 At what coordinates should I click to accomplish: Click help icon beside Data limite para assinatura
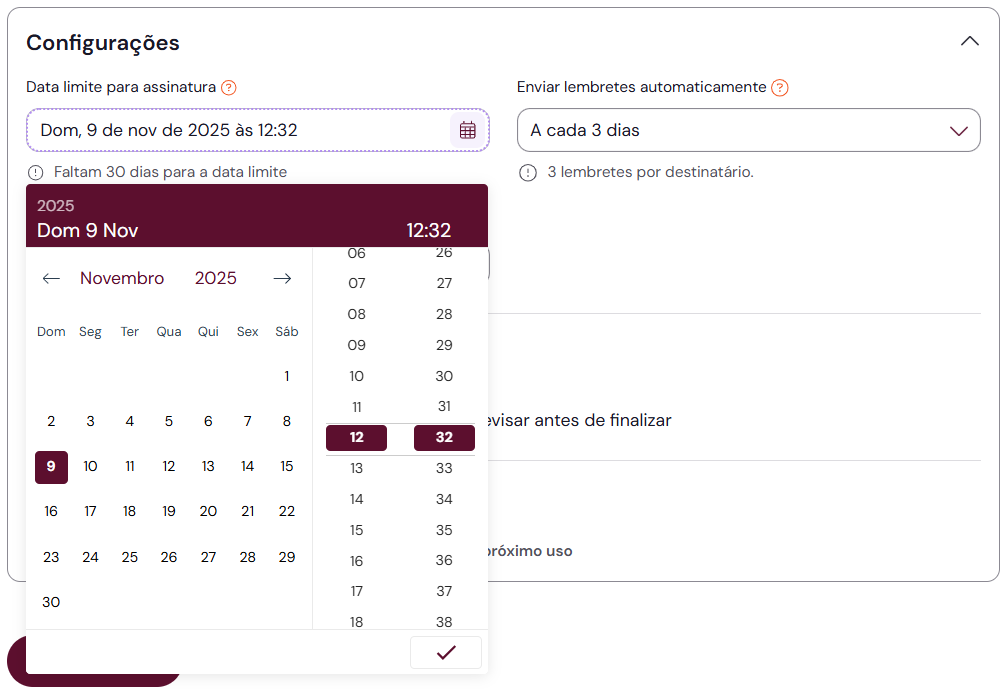(229, 88)
